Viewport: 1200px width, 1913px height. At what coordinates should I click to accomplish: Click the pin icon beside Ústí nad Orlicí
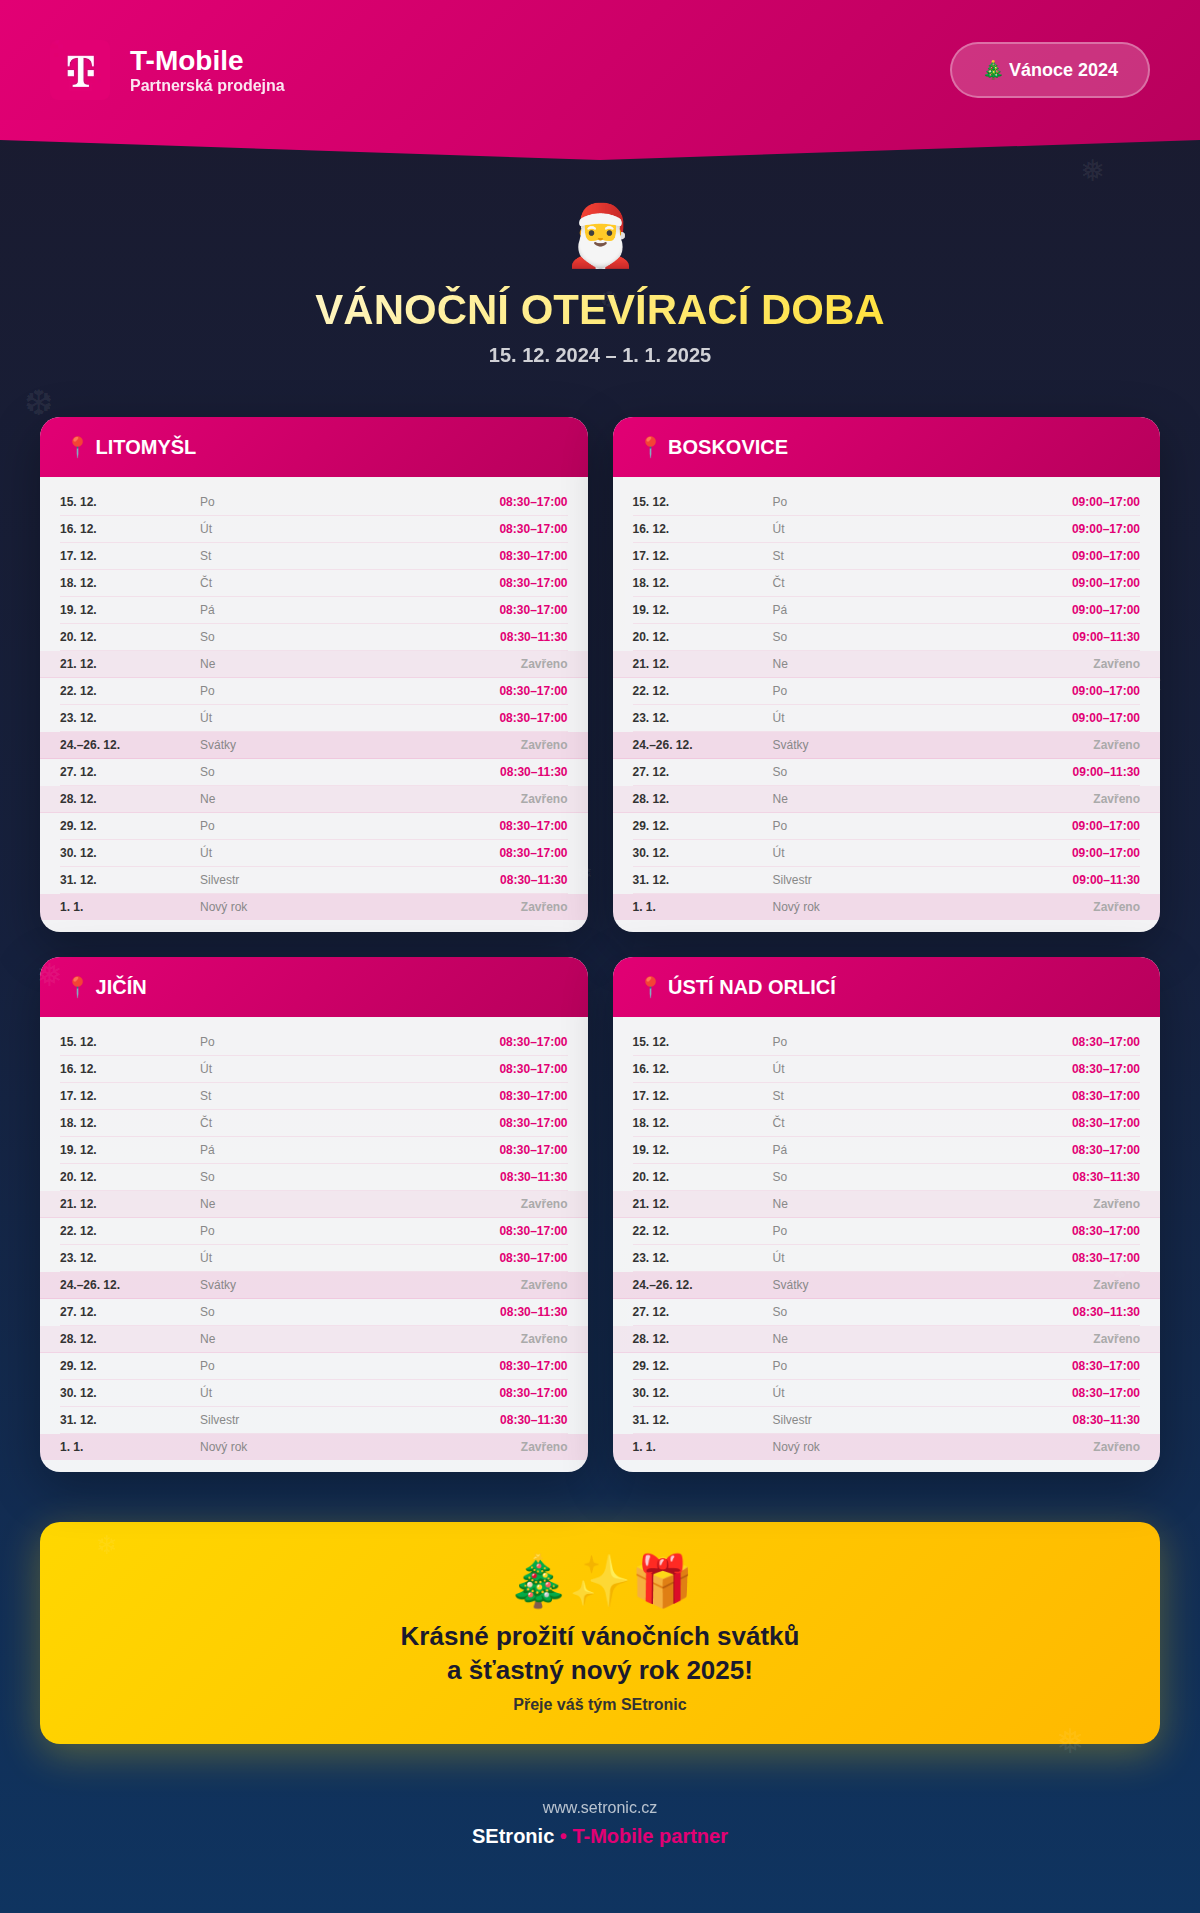pyautogui.click(x=650, y=987)
